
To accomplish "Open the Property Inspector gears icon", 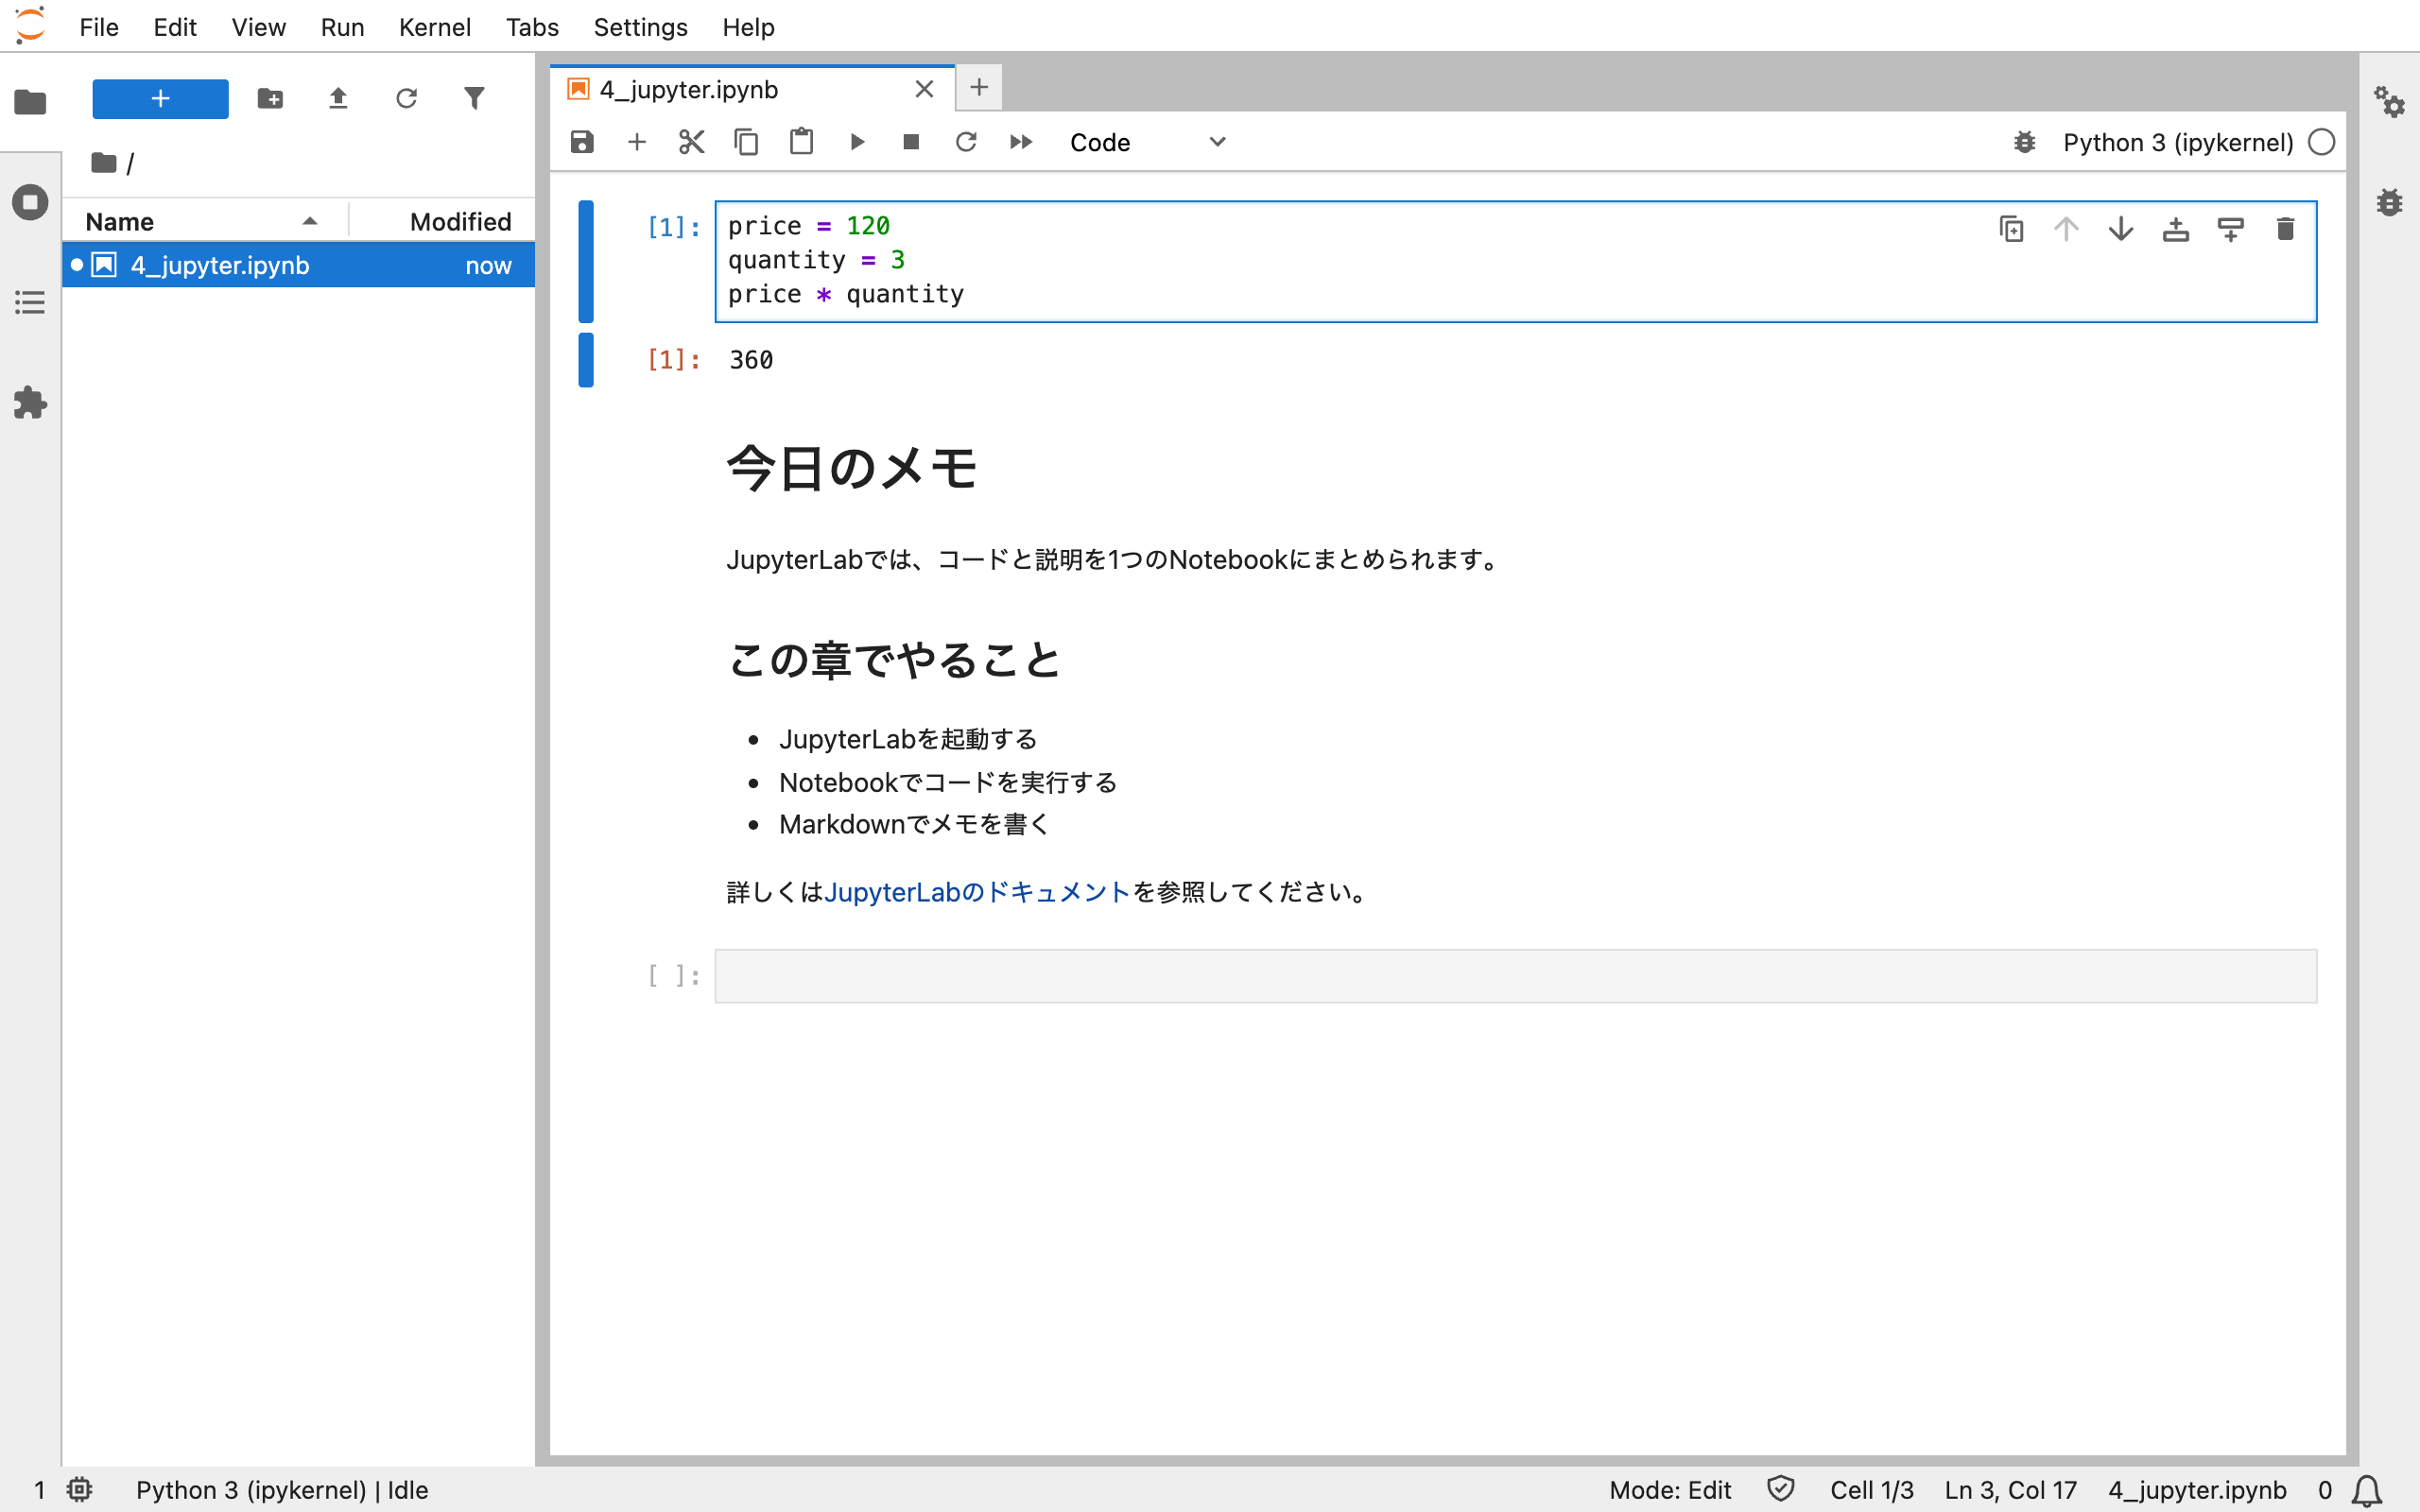I will [2389, 102].
